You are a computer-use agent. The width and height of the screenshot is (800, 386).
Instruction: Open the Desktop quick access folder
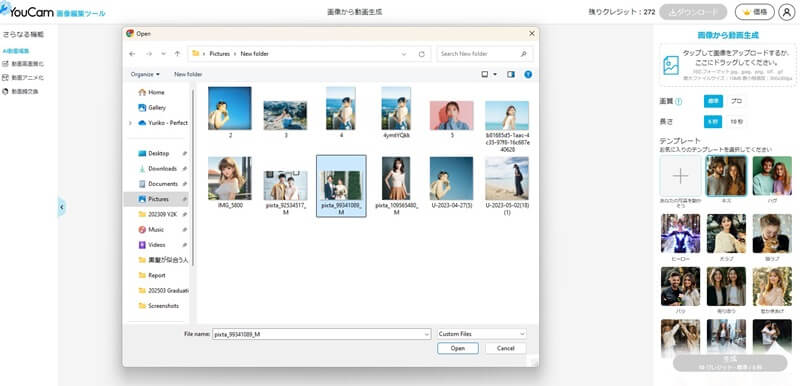pos(158,153)
